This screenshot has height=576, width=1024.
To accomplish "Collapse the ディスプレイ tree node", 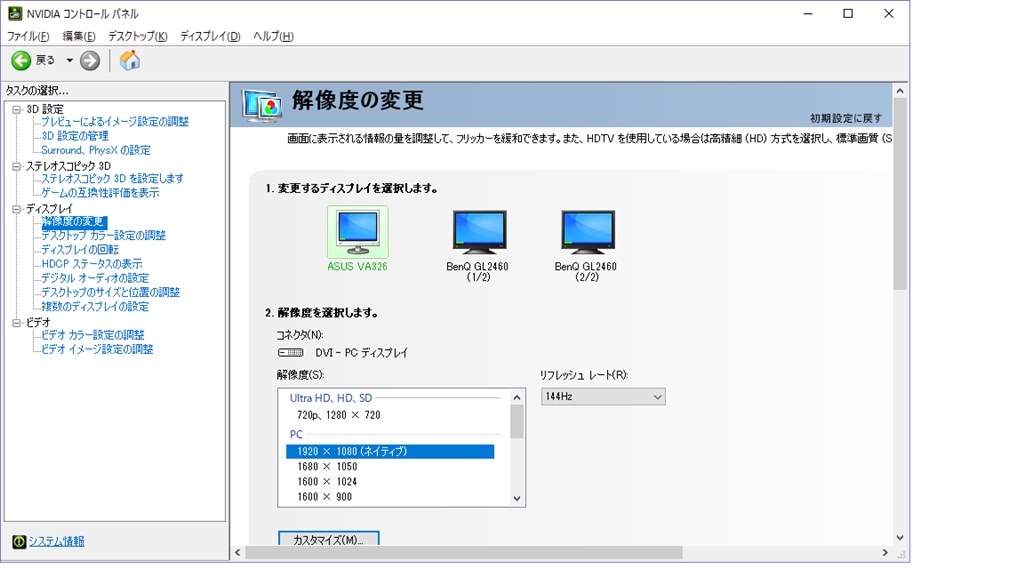I will (17, 209).
